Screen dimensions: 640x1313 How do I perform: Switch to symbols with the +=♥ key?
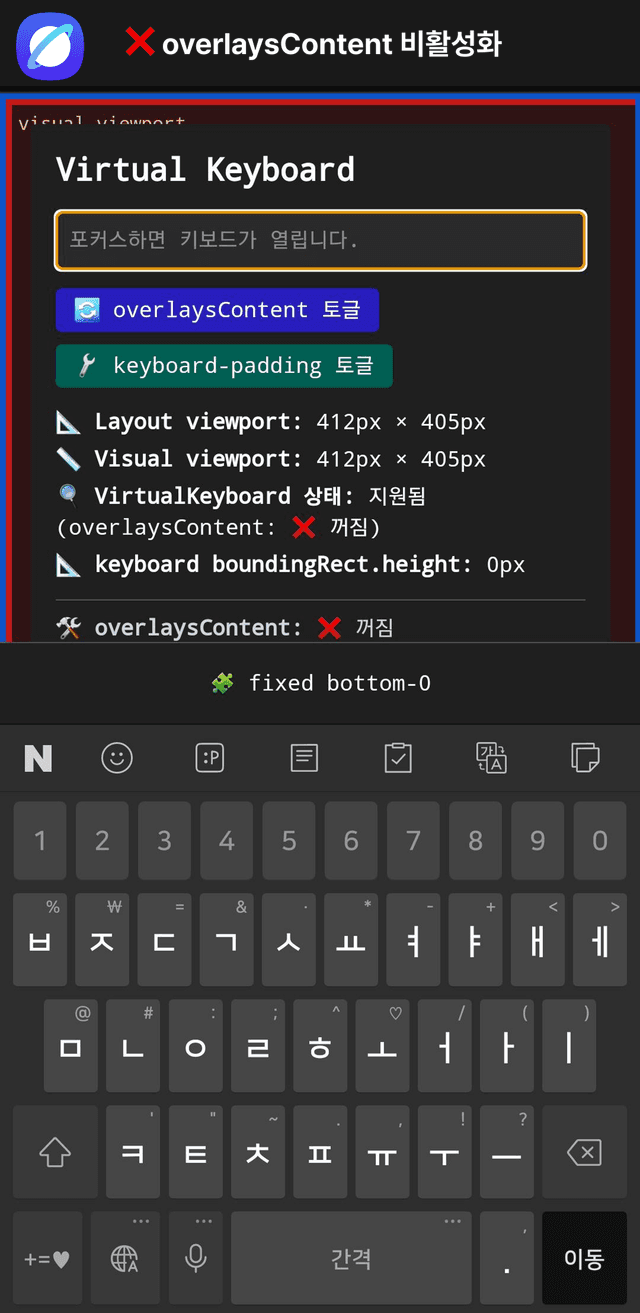[x=48, y=1258]
